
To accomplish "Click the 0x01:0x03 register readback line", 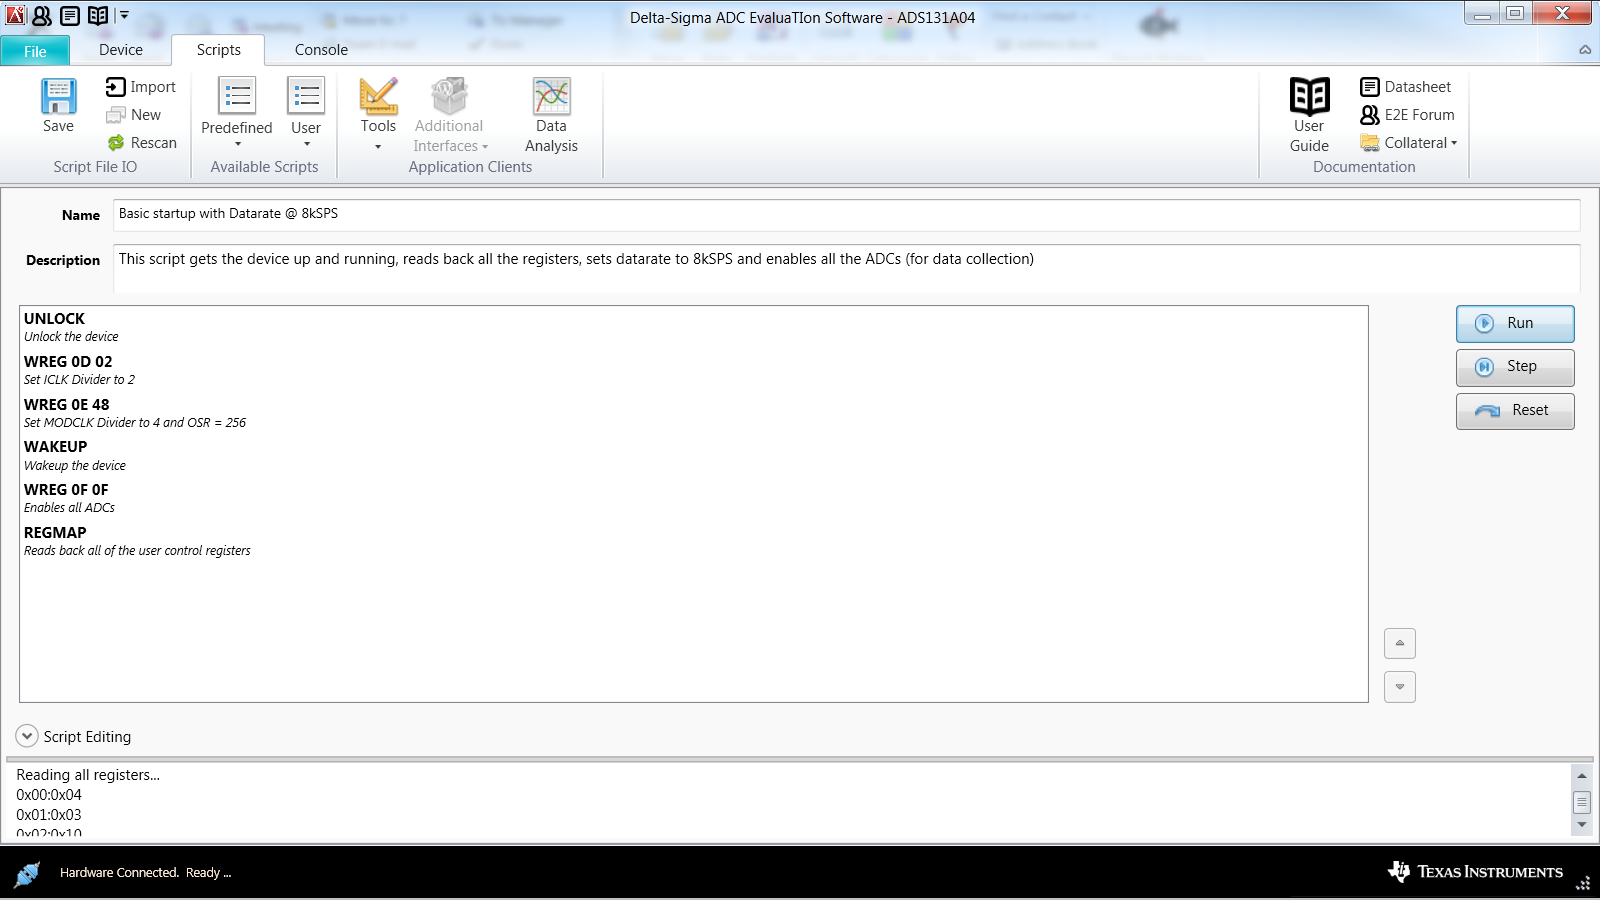I will pos(49,815).
